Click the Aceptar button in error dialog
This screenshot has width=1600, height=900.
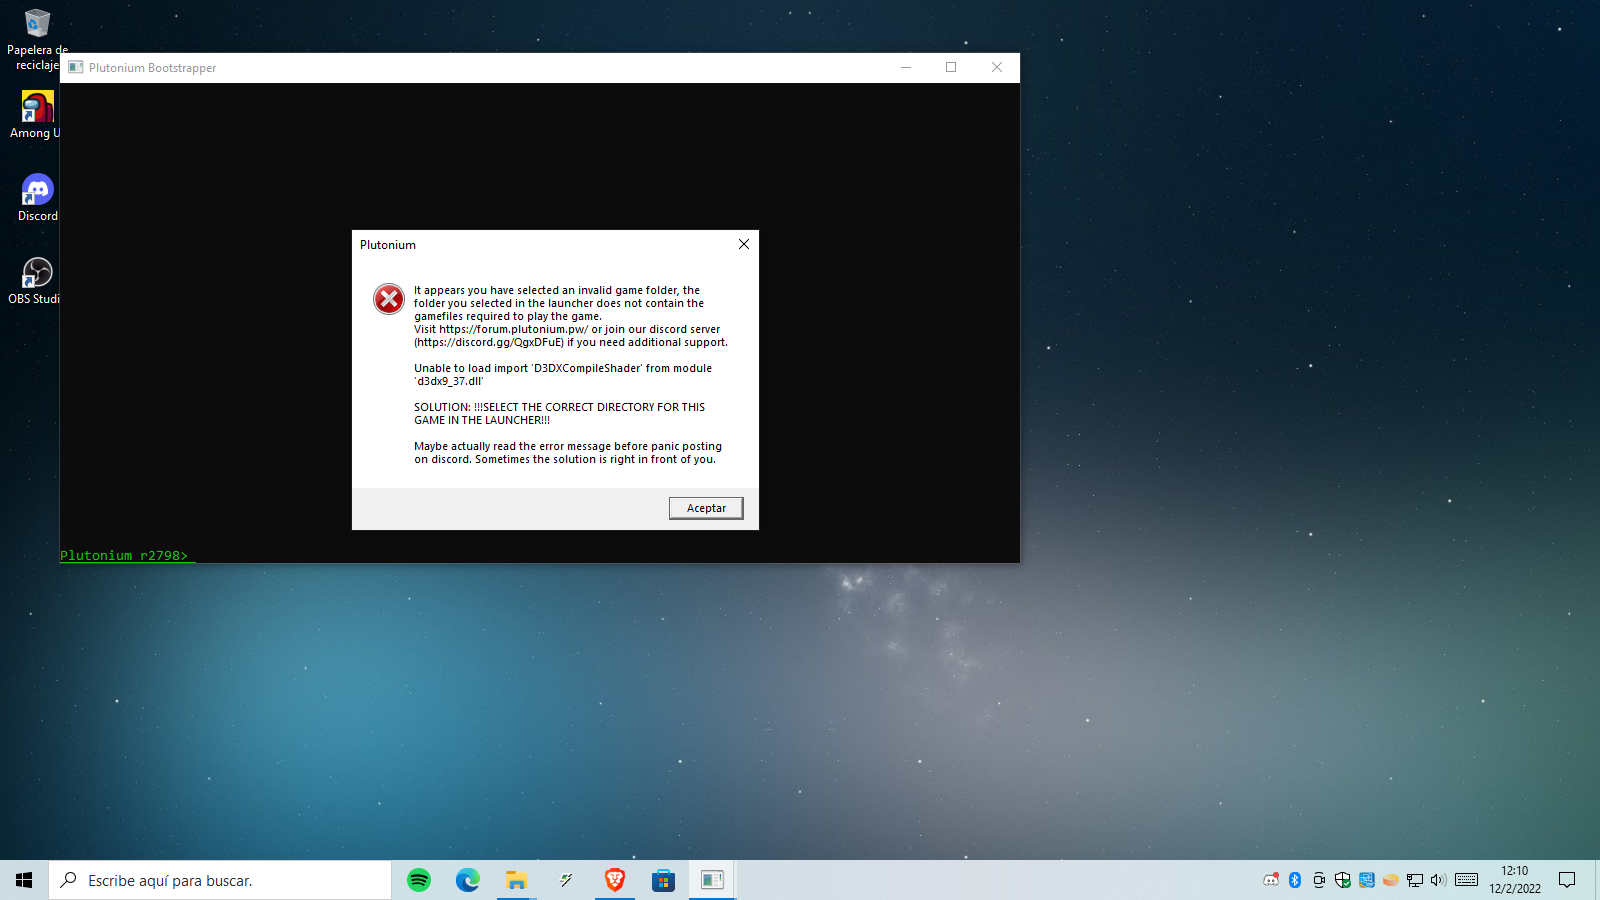tap(706, 508)
